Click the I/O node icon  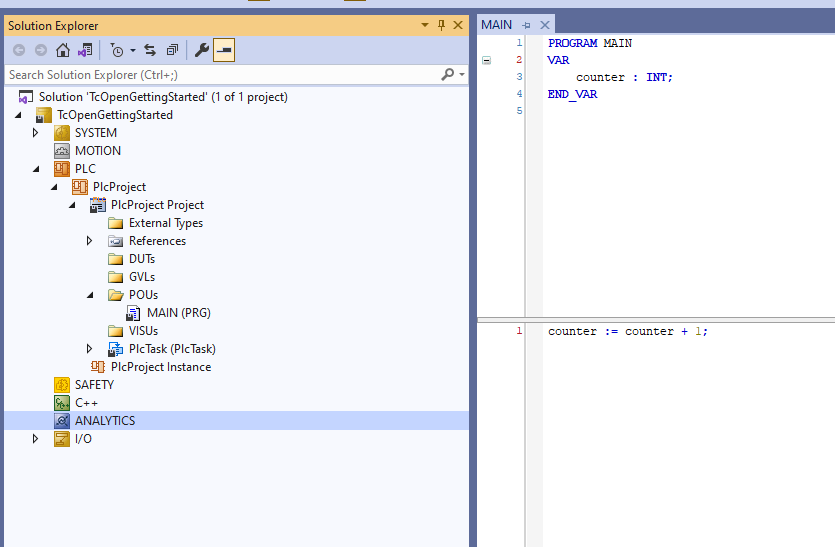point(62,439)
